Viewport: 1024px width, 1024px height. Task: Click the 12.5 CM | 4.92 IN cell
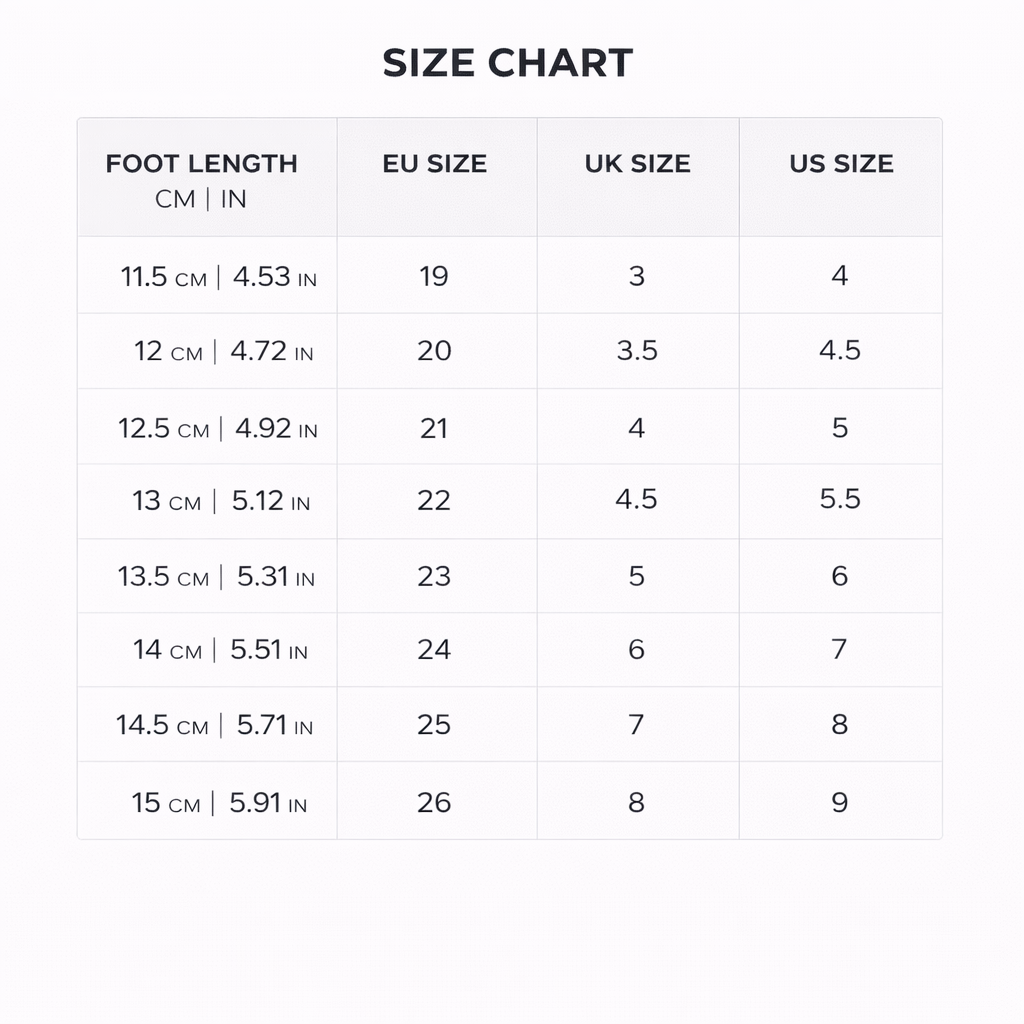[207, 427]
